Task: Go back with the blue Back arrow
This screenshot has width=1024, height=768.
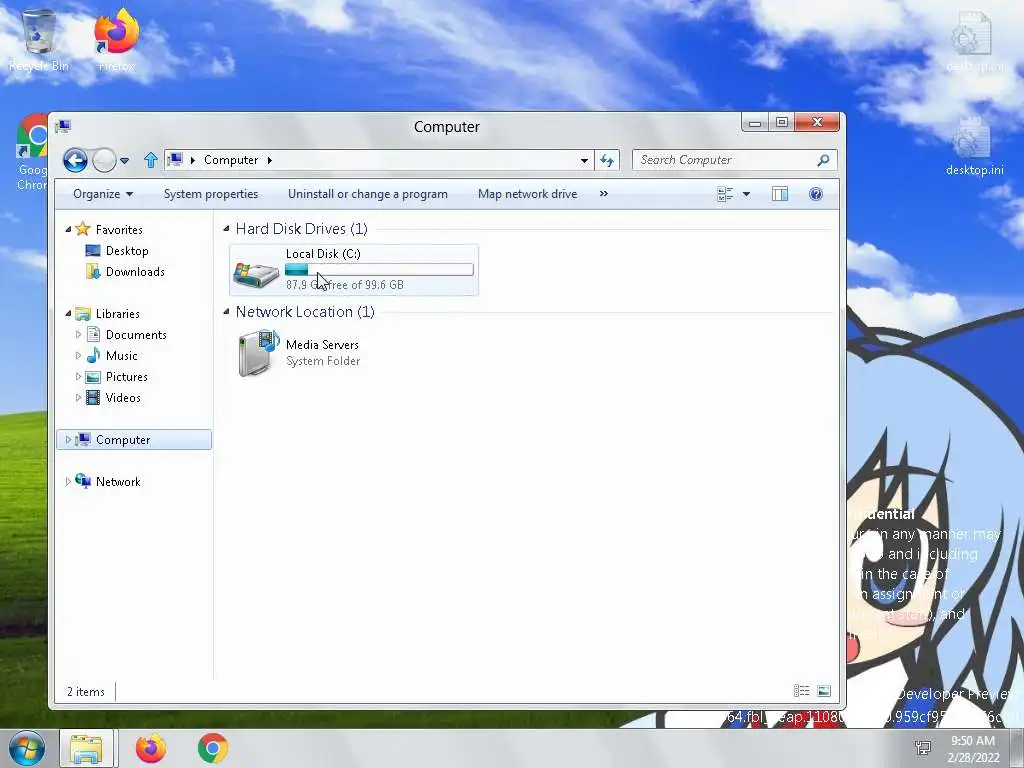Action: 75,160
